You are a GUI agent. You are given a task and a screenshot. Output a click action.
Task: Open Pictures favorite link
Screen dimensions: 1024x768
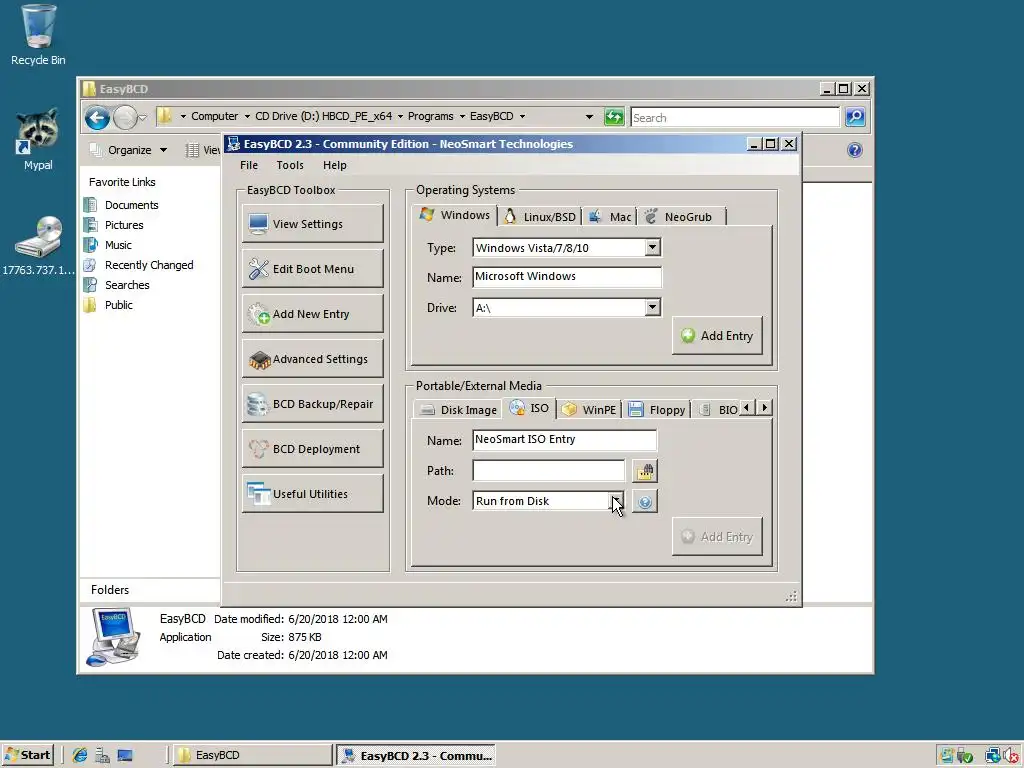coord(123,225)
